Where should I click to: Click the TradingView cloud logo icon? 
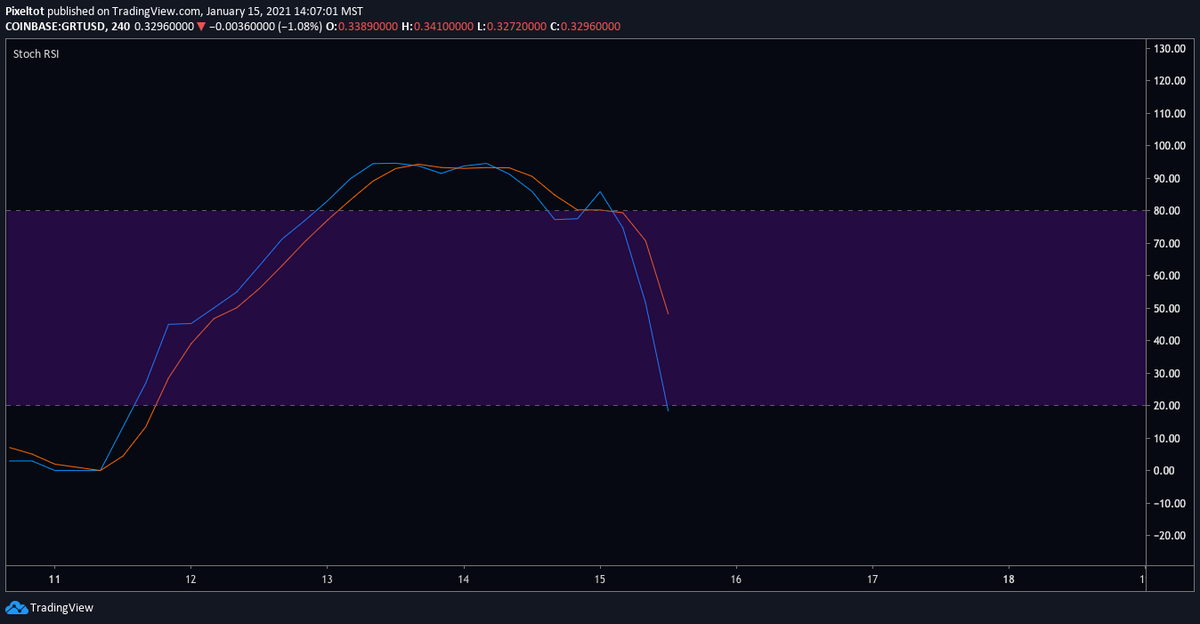tap(16, 607)
